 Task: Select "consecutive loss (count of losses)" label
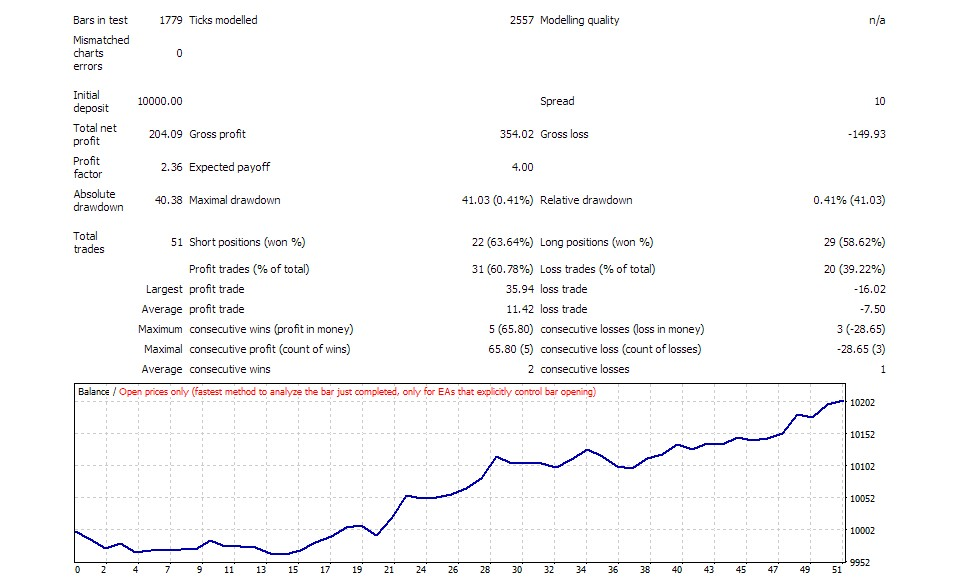[621, 350]
